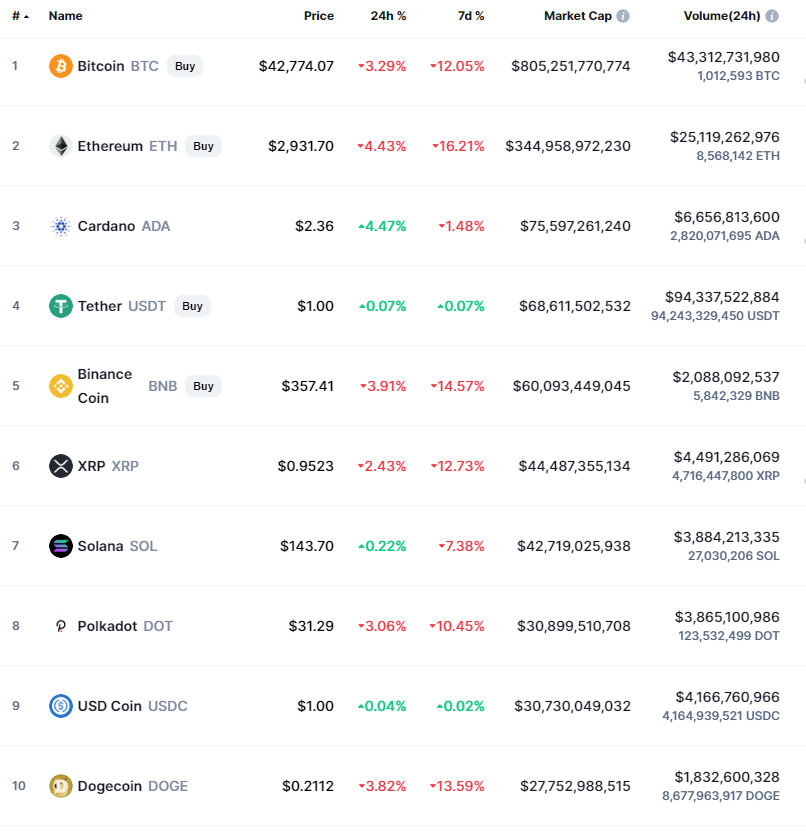Click the Buy button next to Ethereum
Image resolution: width=806 pixels, height=838 pixels.
[x=203, y=146]
